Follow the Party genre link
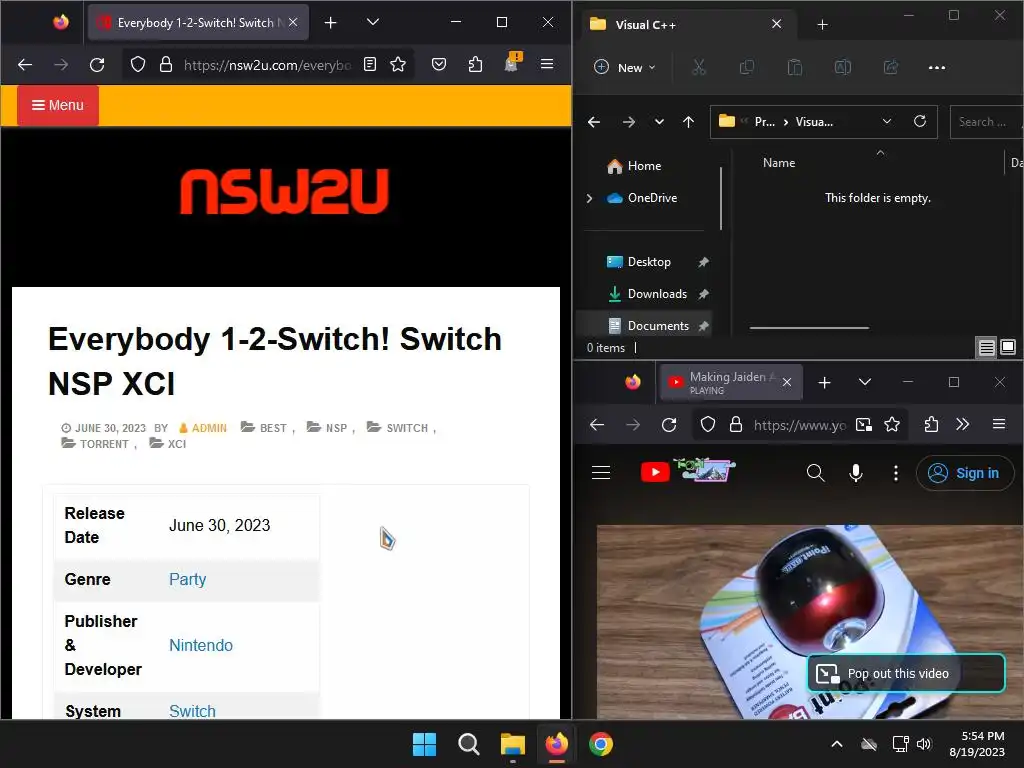Screen dimensions: 1024x768 click(187, 579)
